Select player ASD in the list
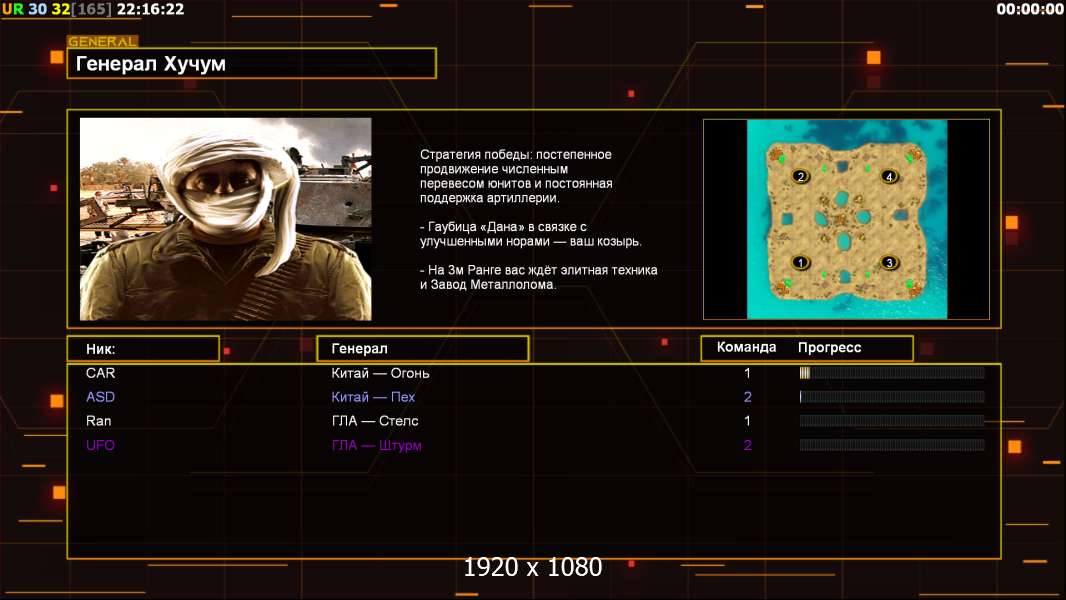This screenshot has width=1066, height=600. pyautogui.click(x=101, y=397)
